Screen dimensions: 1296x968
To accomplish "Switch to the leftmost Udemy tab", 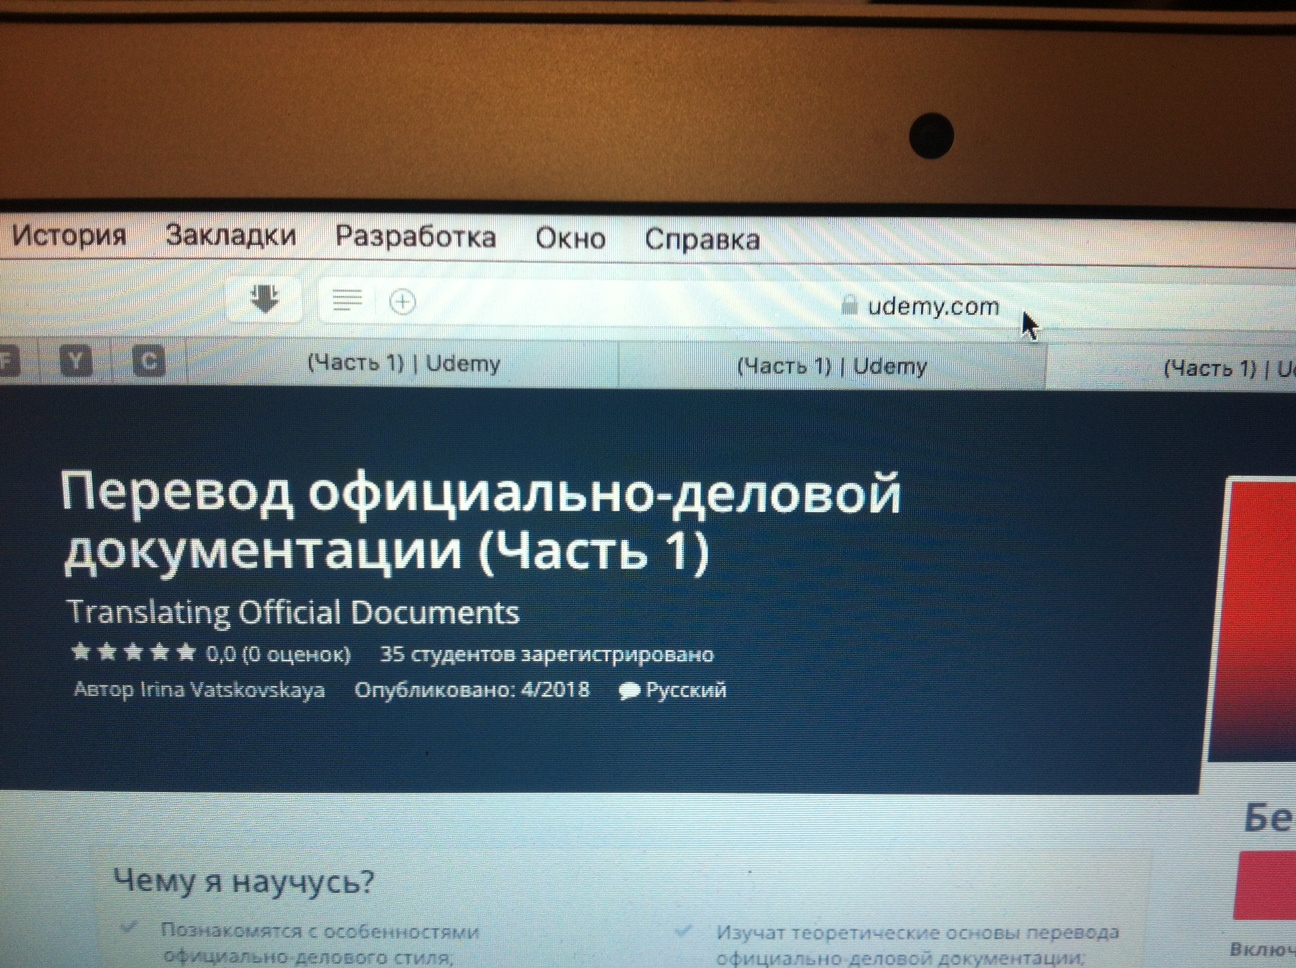I will (403, 363).
